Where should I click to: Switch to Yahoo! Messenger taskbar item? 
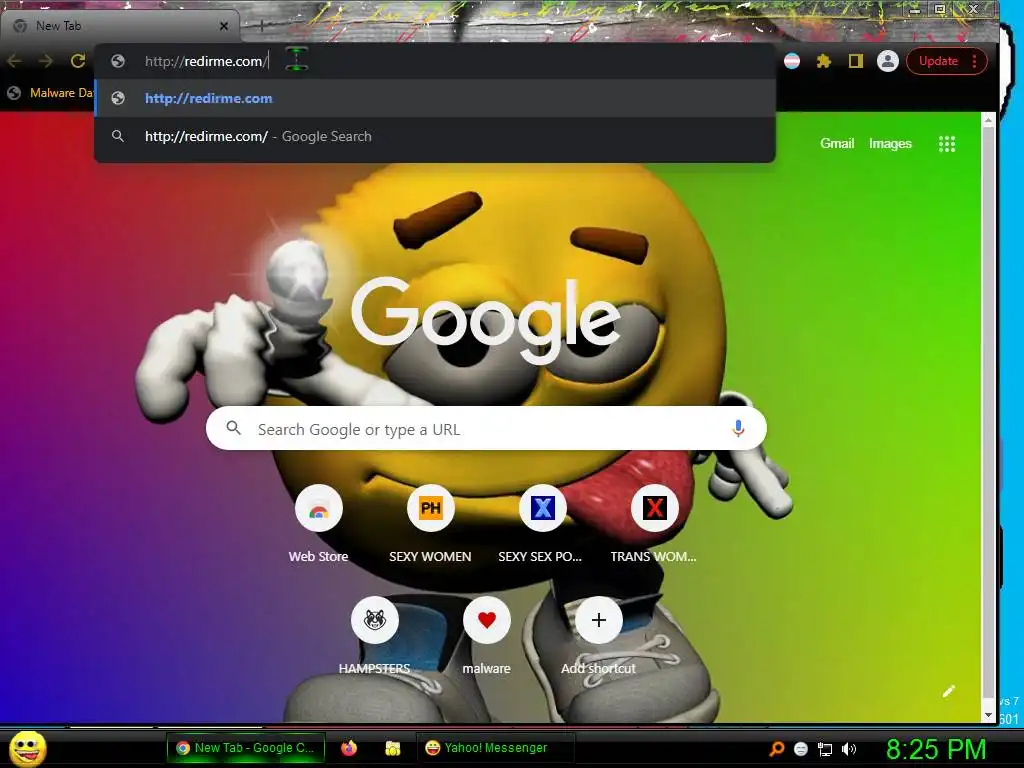[x=495, y=748]
